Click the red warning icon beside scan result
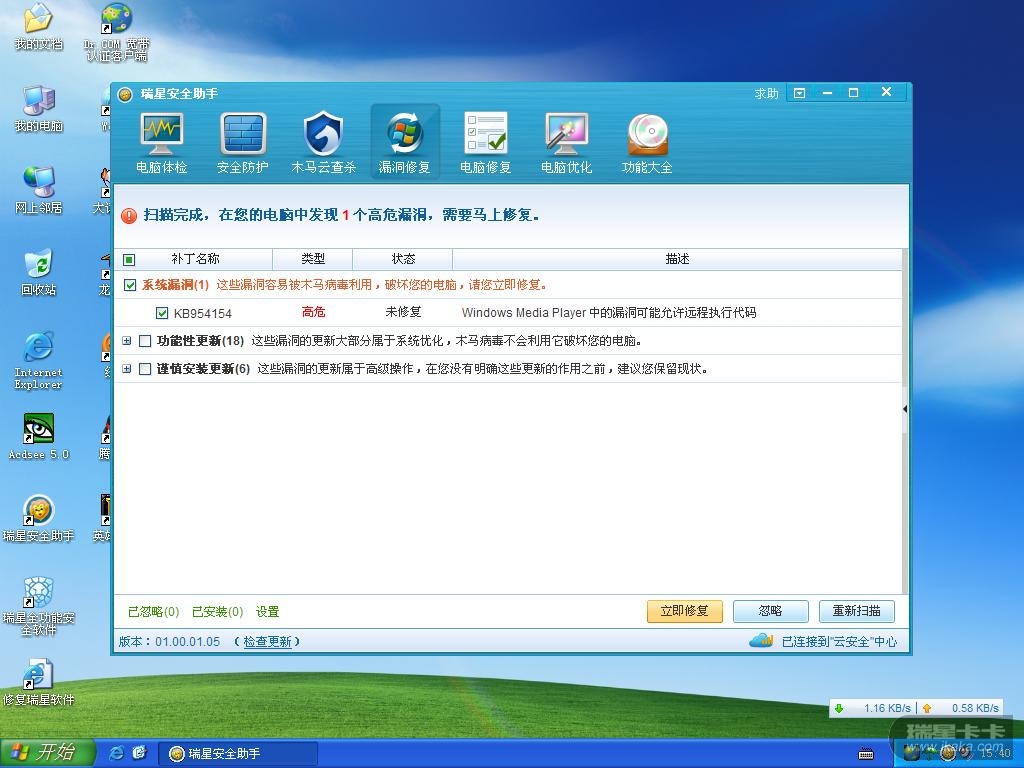This screenshot has width=1024, height=768. 129,216
